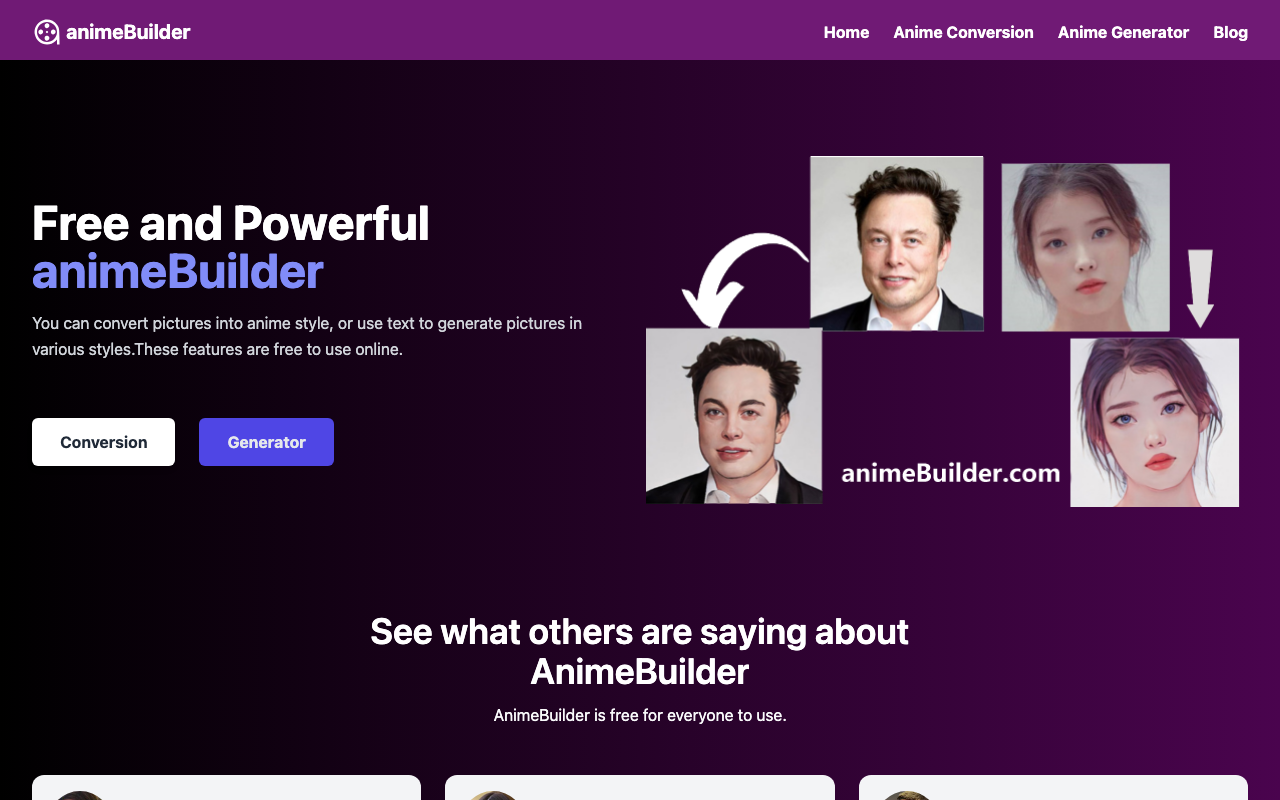
Task: Click the purple Generator button
Action: (266, 442)
